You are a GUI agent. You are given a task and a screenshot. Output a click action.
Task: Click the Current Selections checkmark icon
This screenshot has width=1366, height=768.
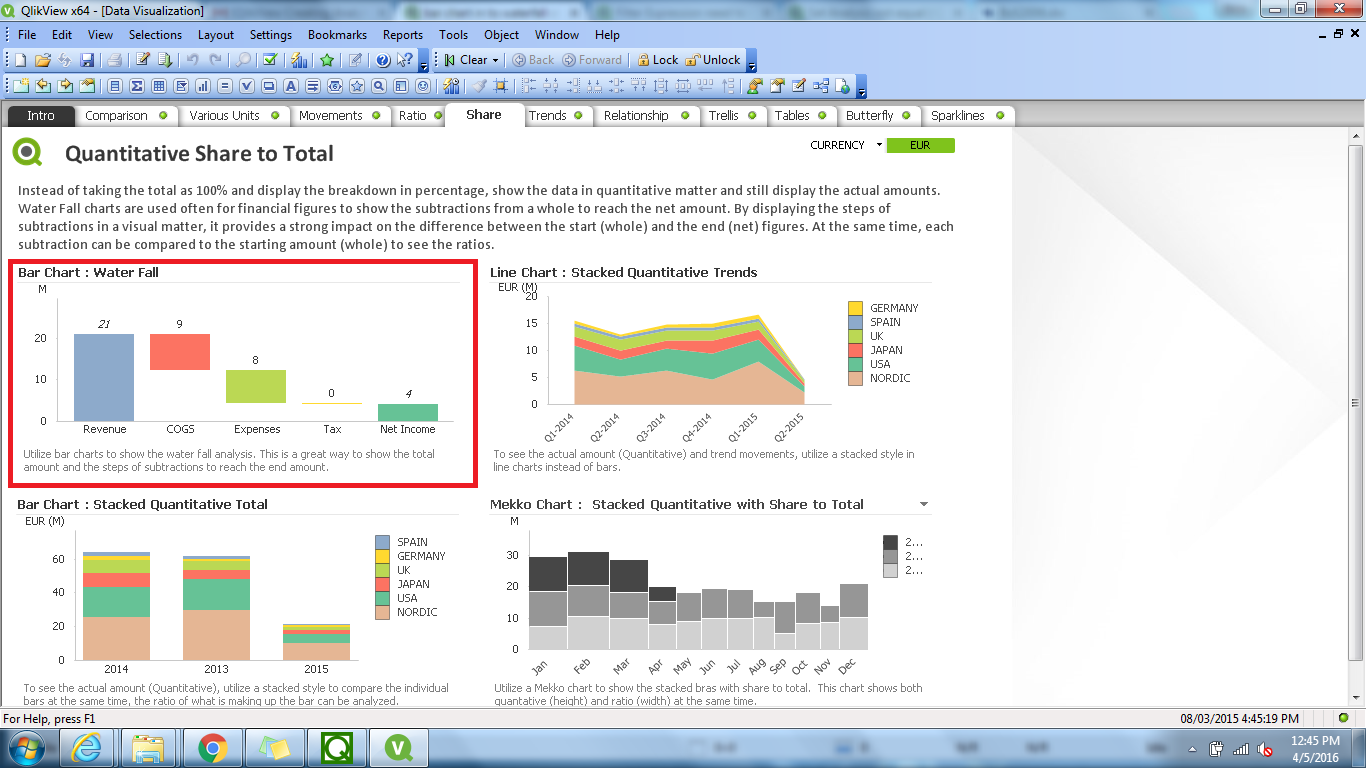click(270, 60)
